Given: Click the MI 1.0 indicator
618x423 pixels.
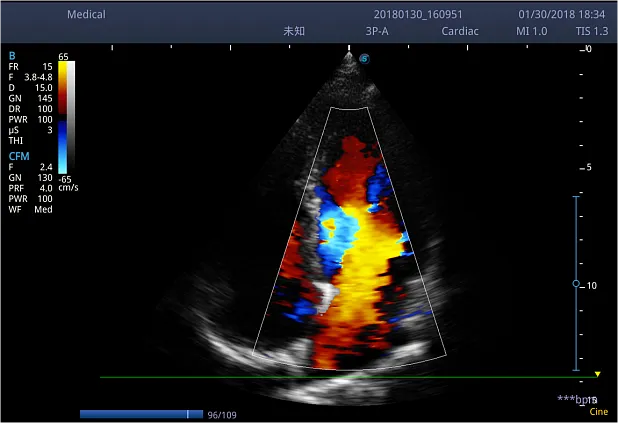Looking at the screenshot, I should pyautogui.click(x=531, y=31).
